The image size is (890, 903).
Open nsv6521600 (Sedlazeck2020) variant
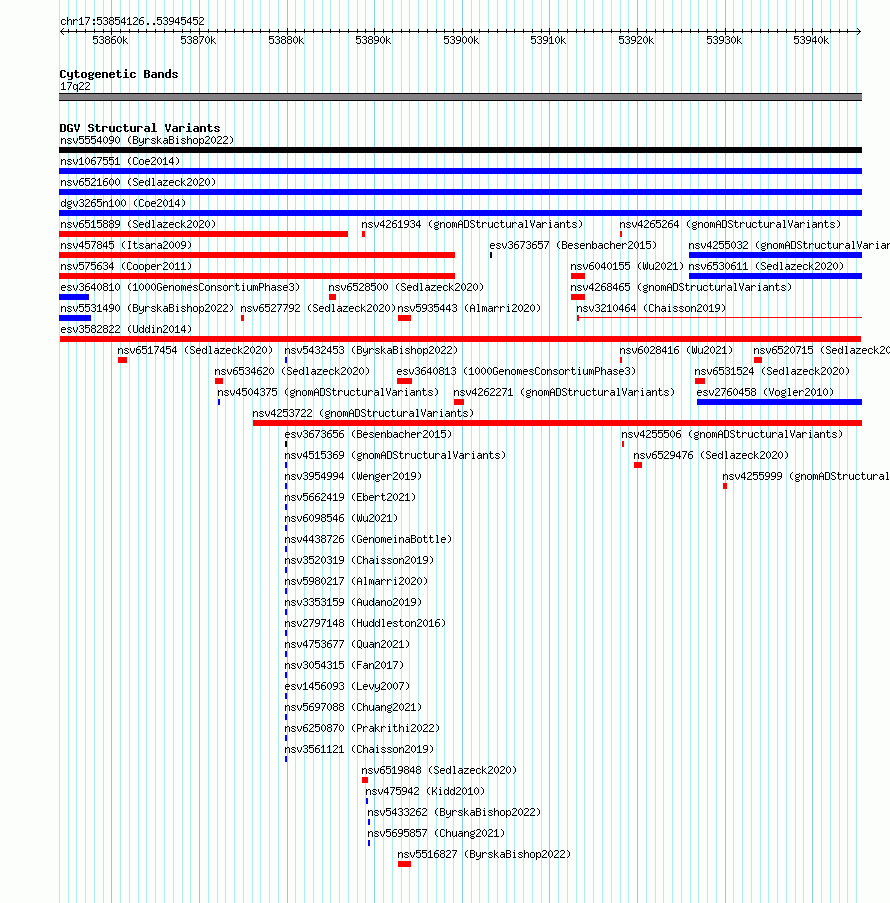click(x=138, y=182)
